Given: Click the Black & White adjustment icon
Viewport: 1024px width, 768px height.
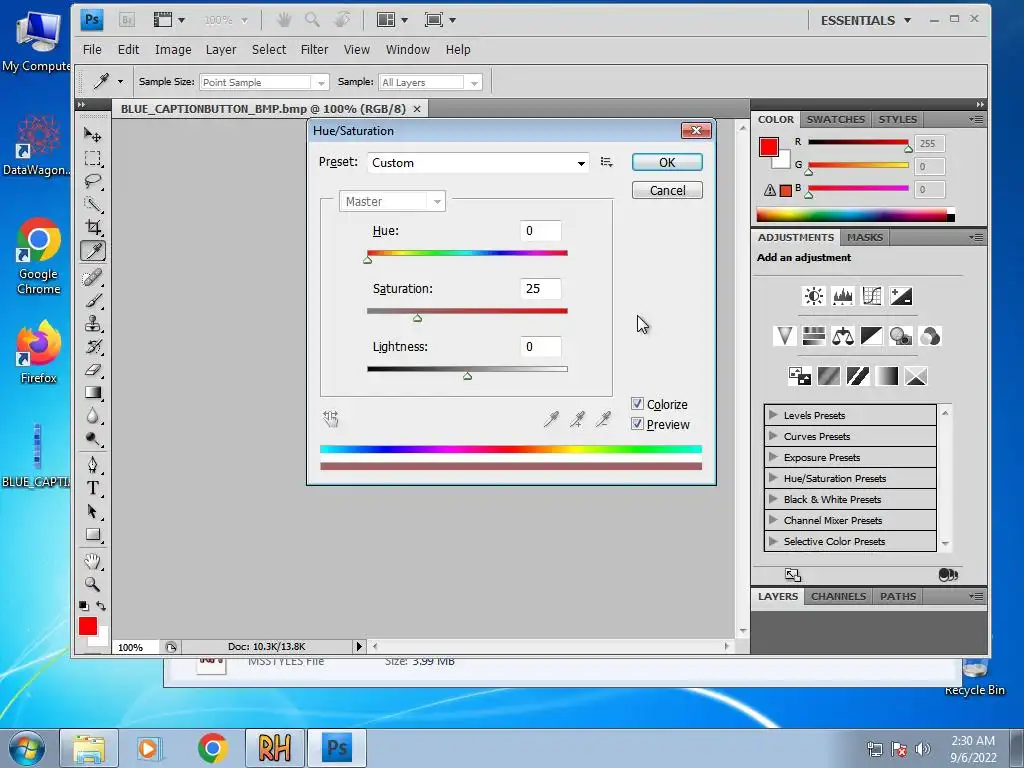Looking at the screenshot, I should [x=872, y=336].
